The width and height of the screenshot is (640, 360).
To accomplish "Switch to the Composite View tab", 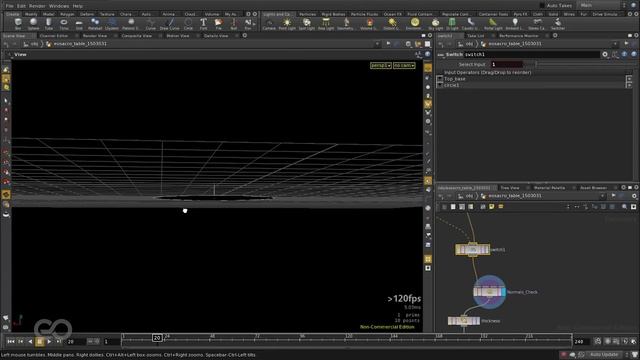I will [x=136, y=36].
